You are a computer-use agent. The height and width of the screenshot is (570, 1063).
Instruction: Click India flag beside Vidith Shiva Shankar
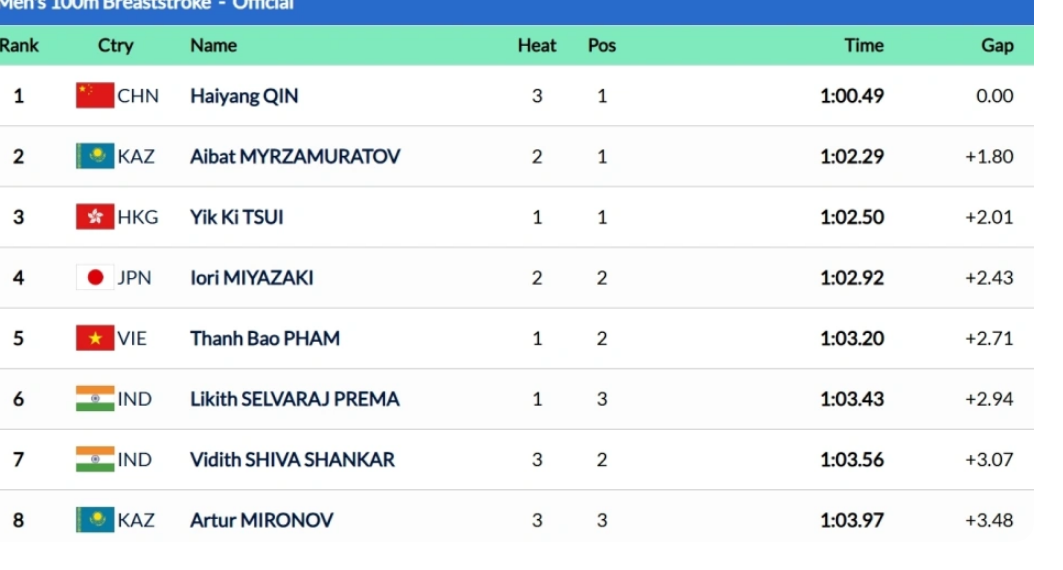(x=95, y=459)
